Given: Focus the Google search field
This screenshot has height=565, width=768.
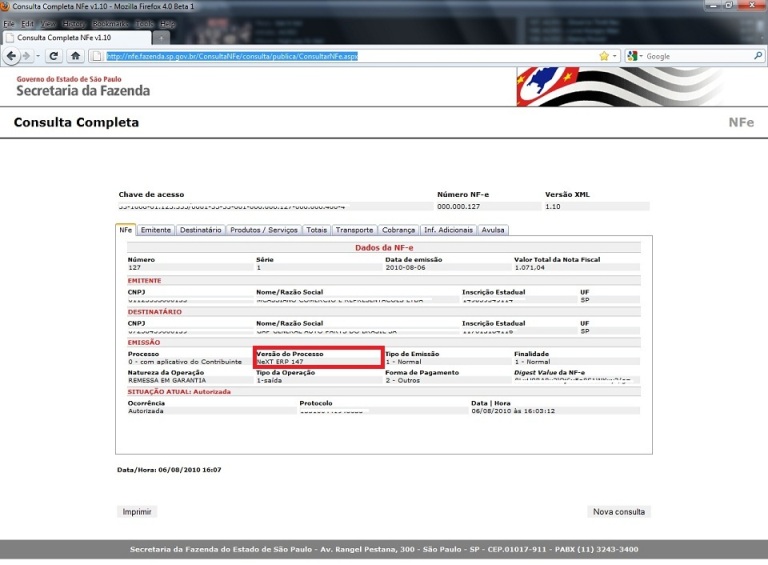Looking at the screenshot, I should pos(698,56).
